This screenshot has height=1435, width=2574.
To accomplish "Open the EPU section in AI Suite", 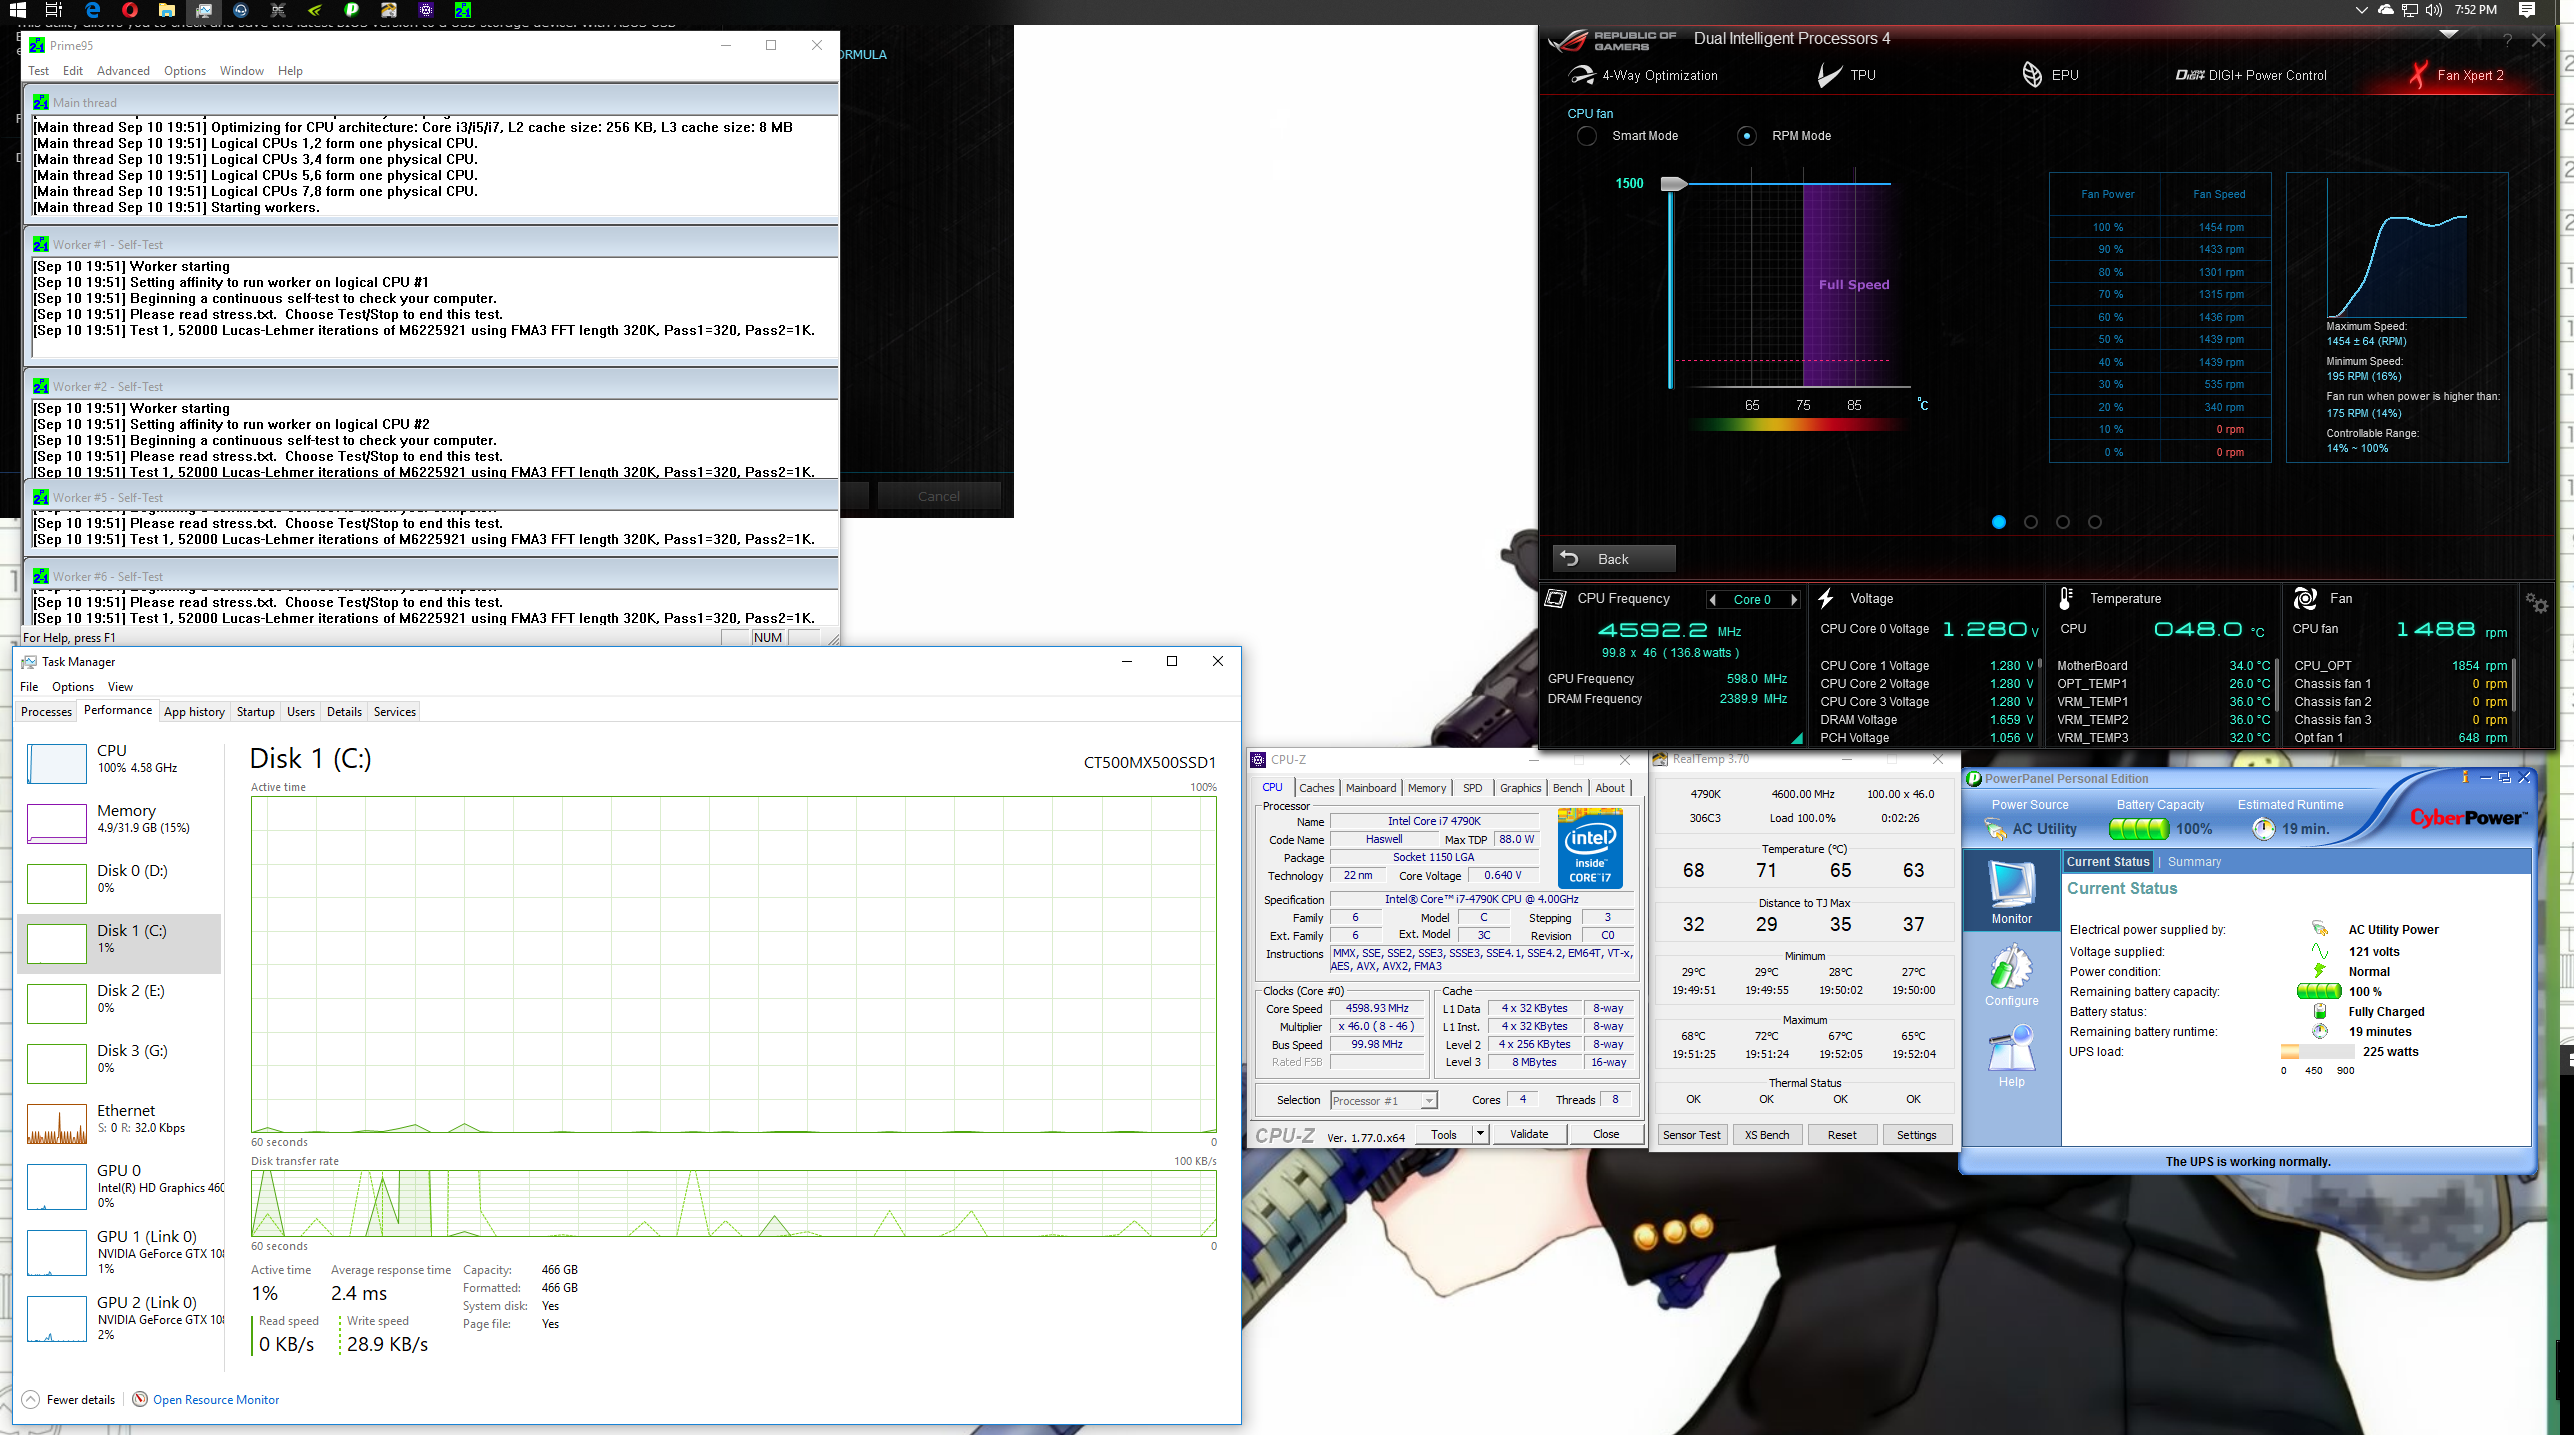I will point(2050,75).
